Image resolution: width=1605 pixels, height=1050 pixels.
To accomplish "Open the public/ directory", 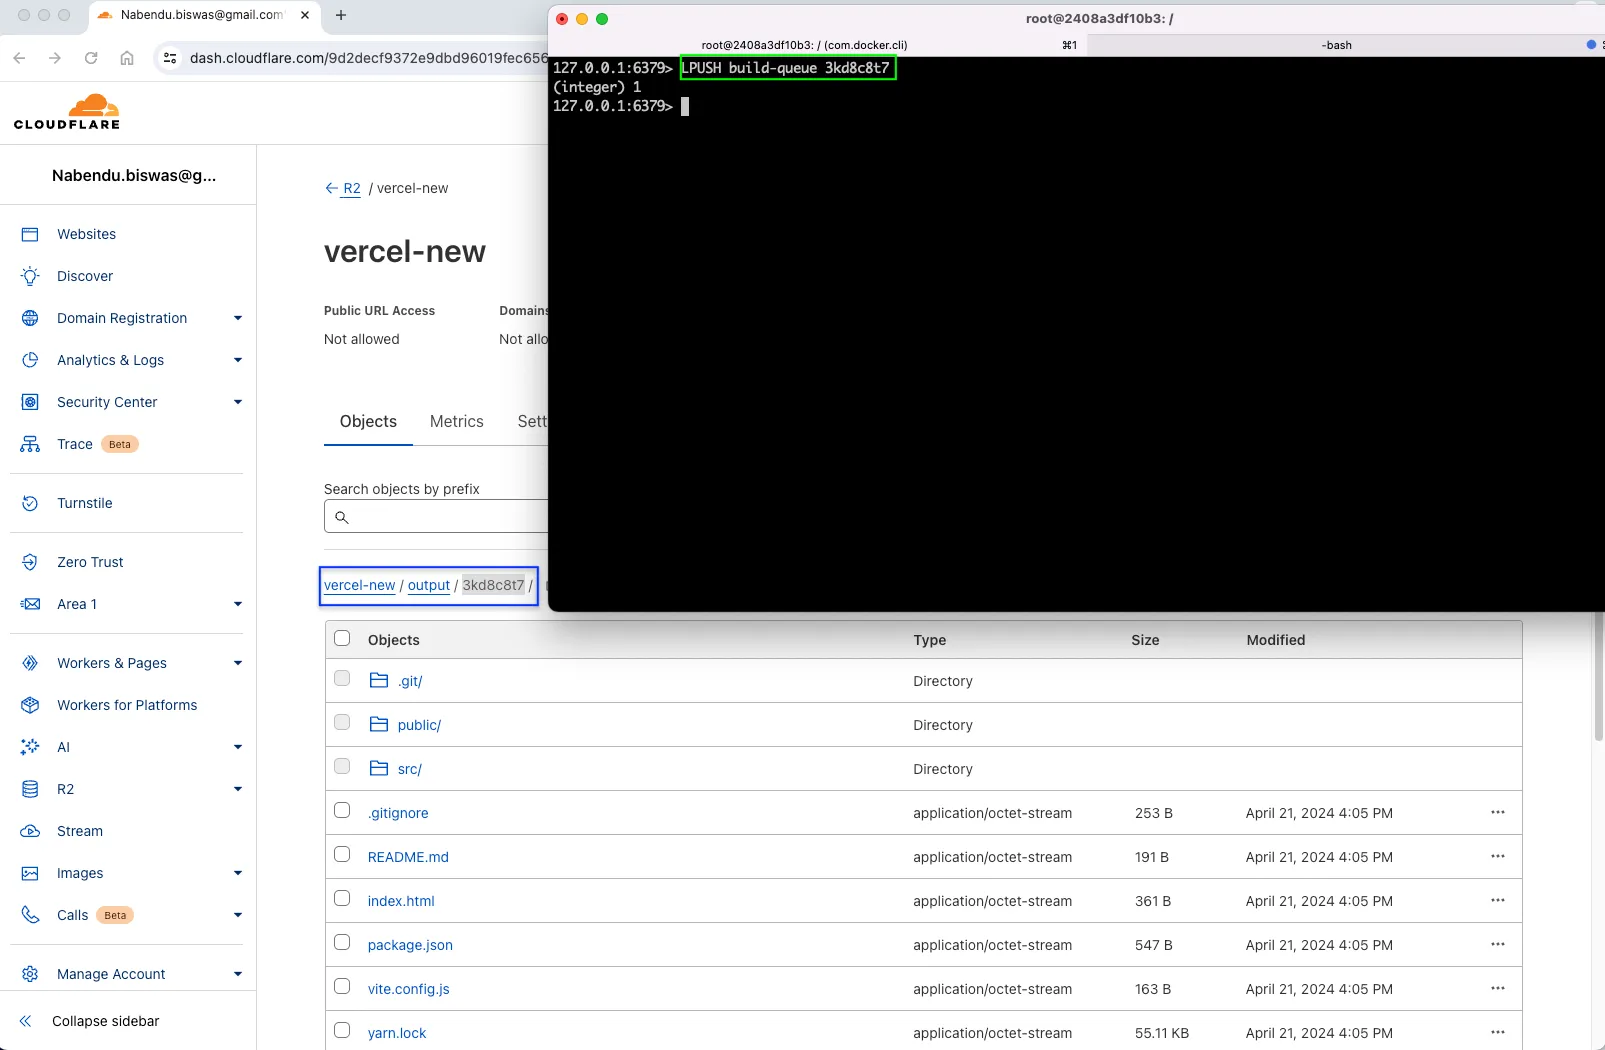I will coord(419,725).
